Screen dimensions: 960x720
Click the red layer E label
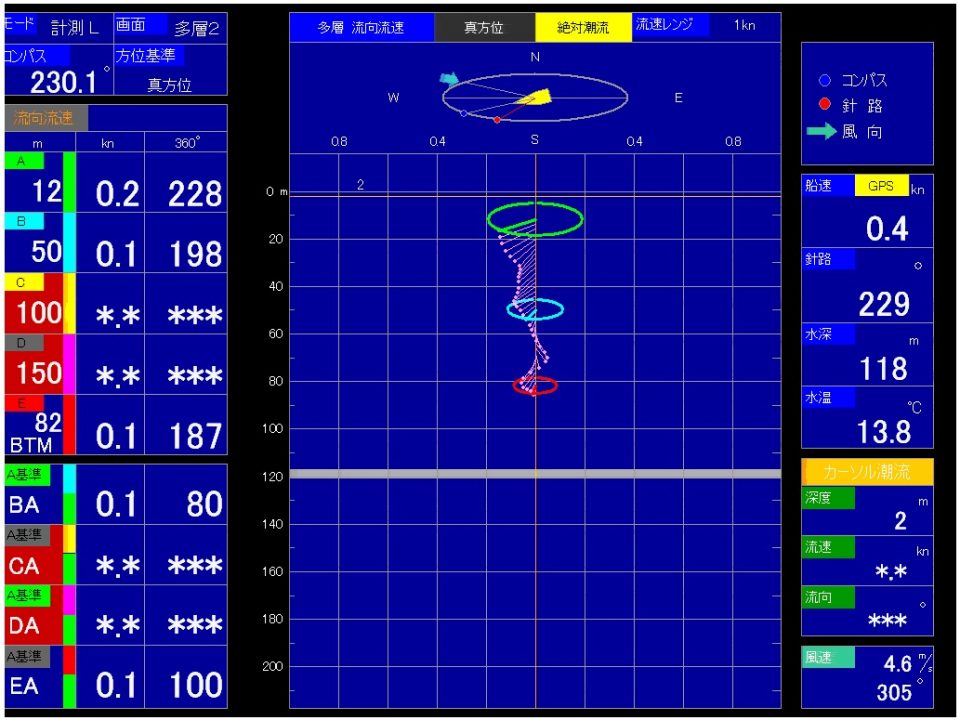pos(24,403)
